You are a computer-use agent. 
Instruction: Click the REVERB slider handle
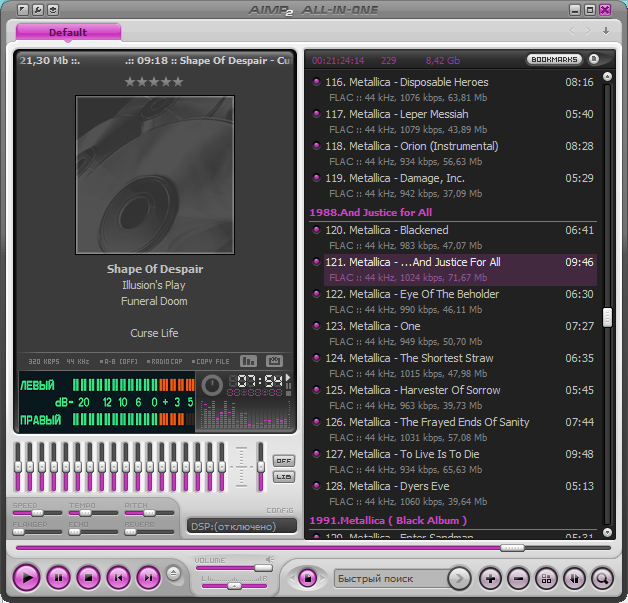click(x=131, y=532)
